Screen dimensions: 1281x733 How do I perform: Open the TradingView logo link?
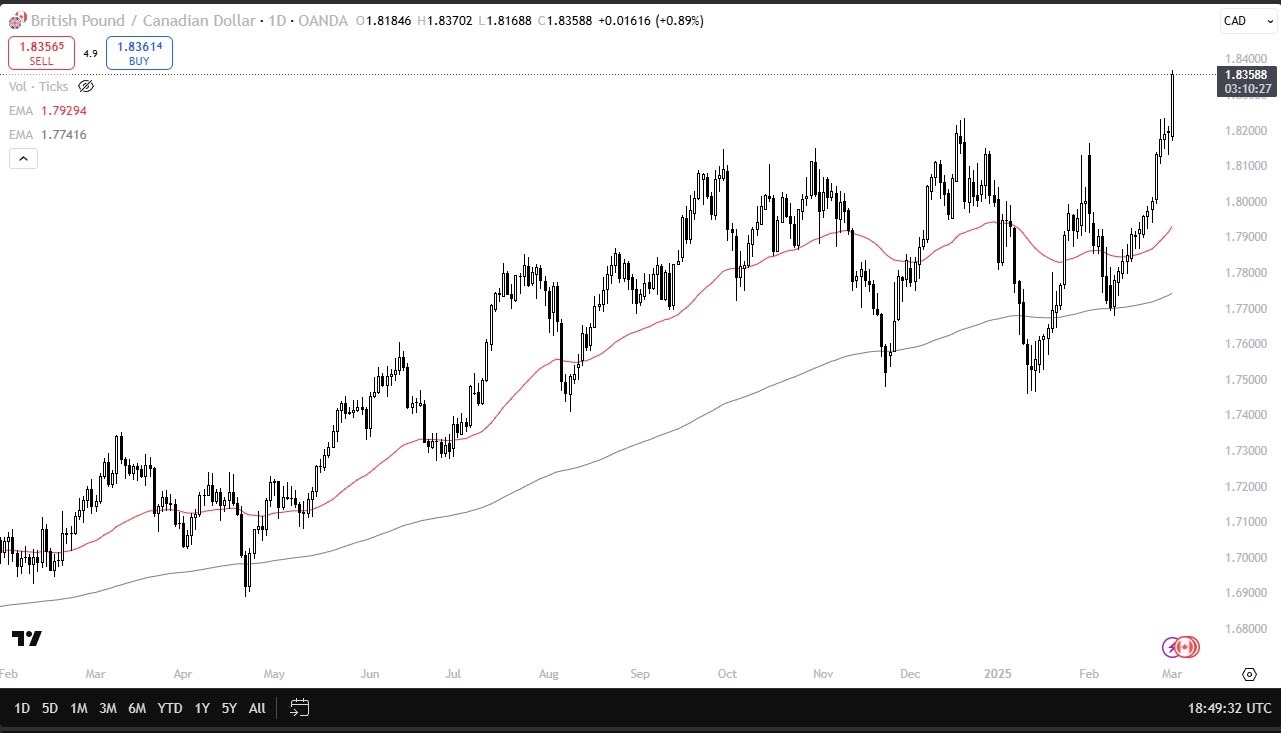pos(26,638)
